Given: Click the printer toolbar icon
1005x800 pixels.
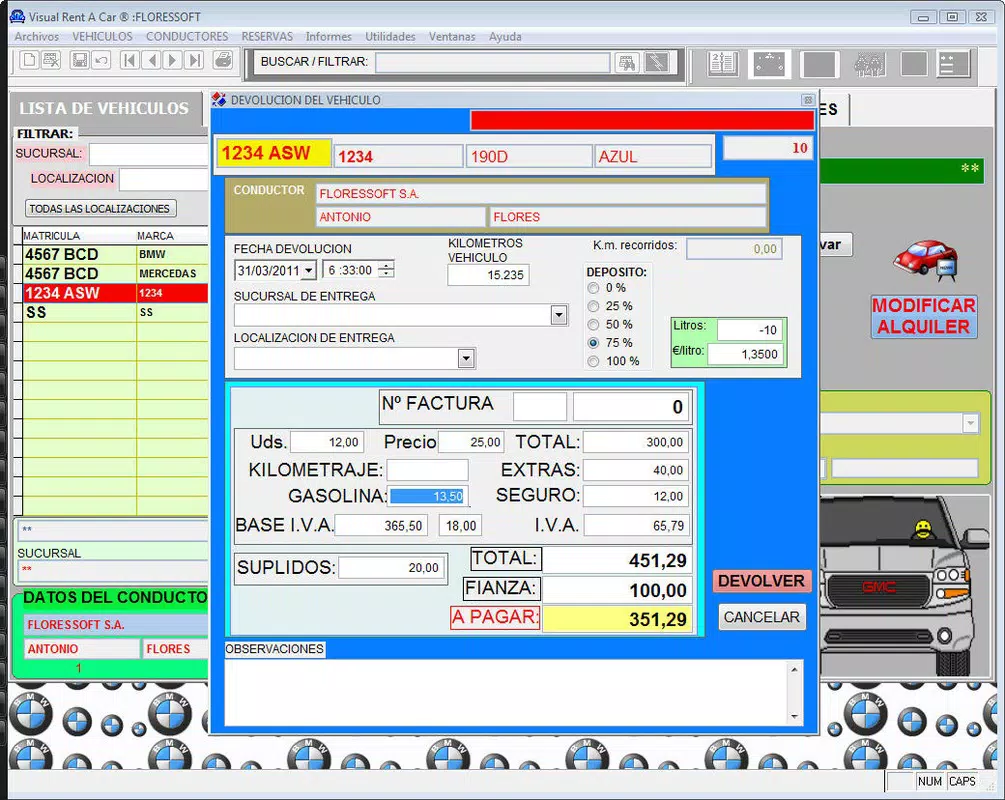Looking at the screenshot, I should point(223,61).
